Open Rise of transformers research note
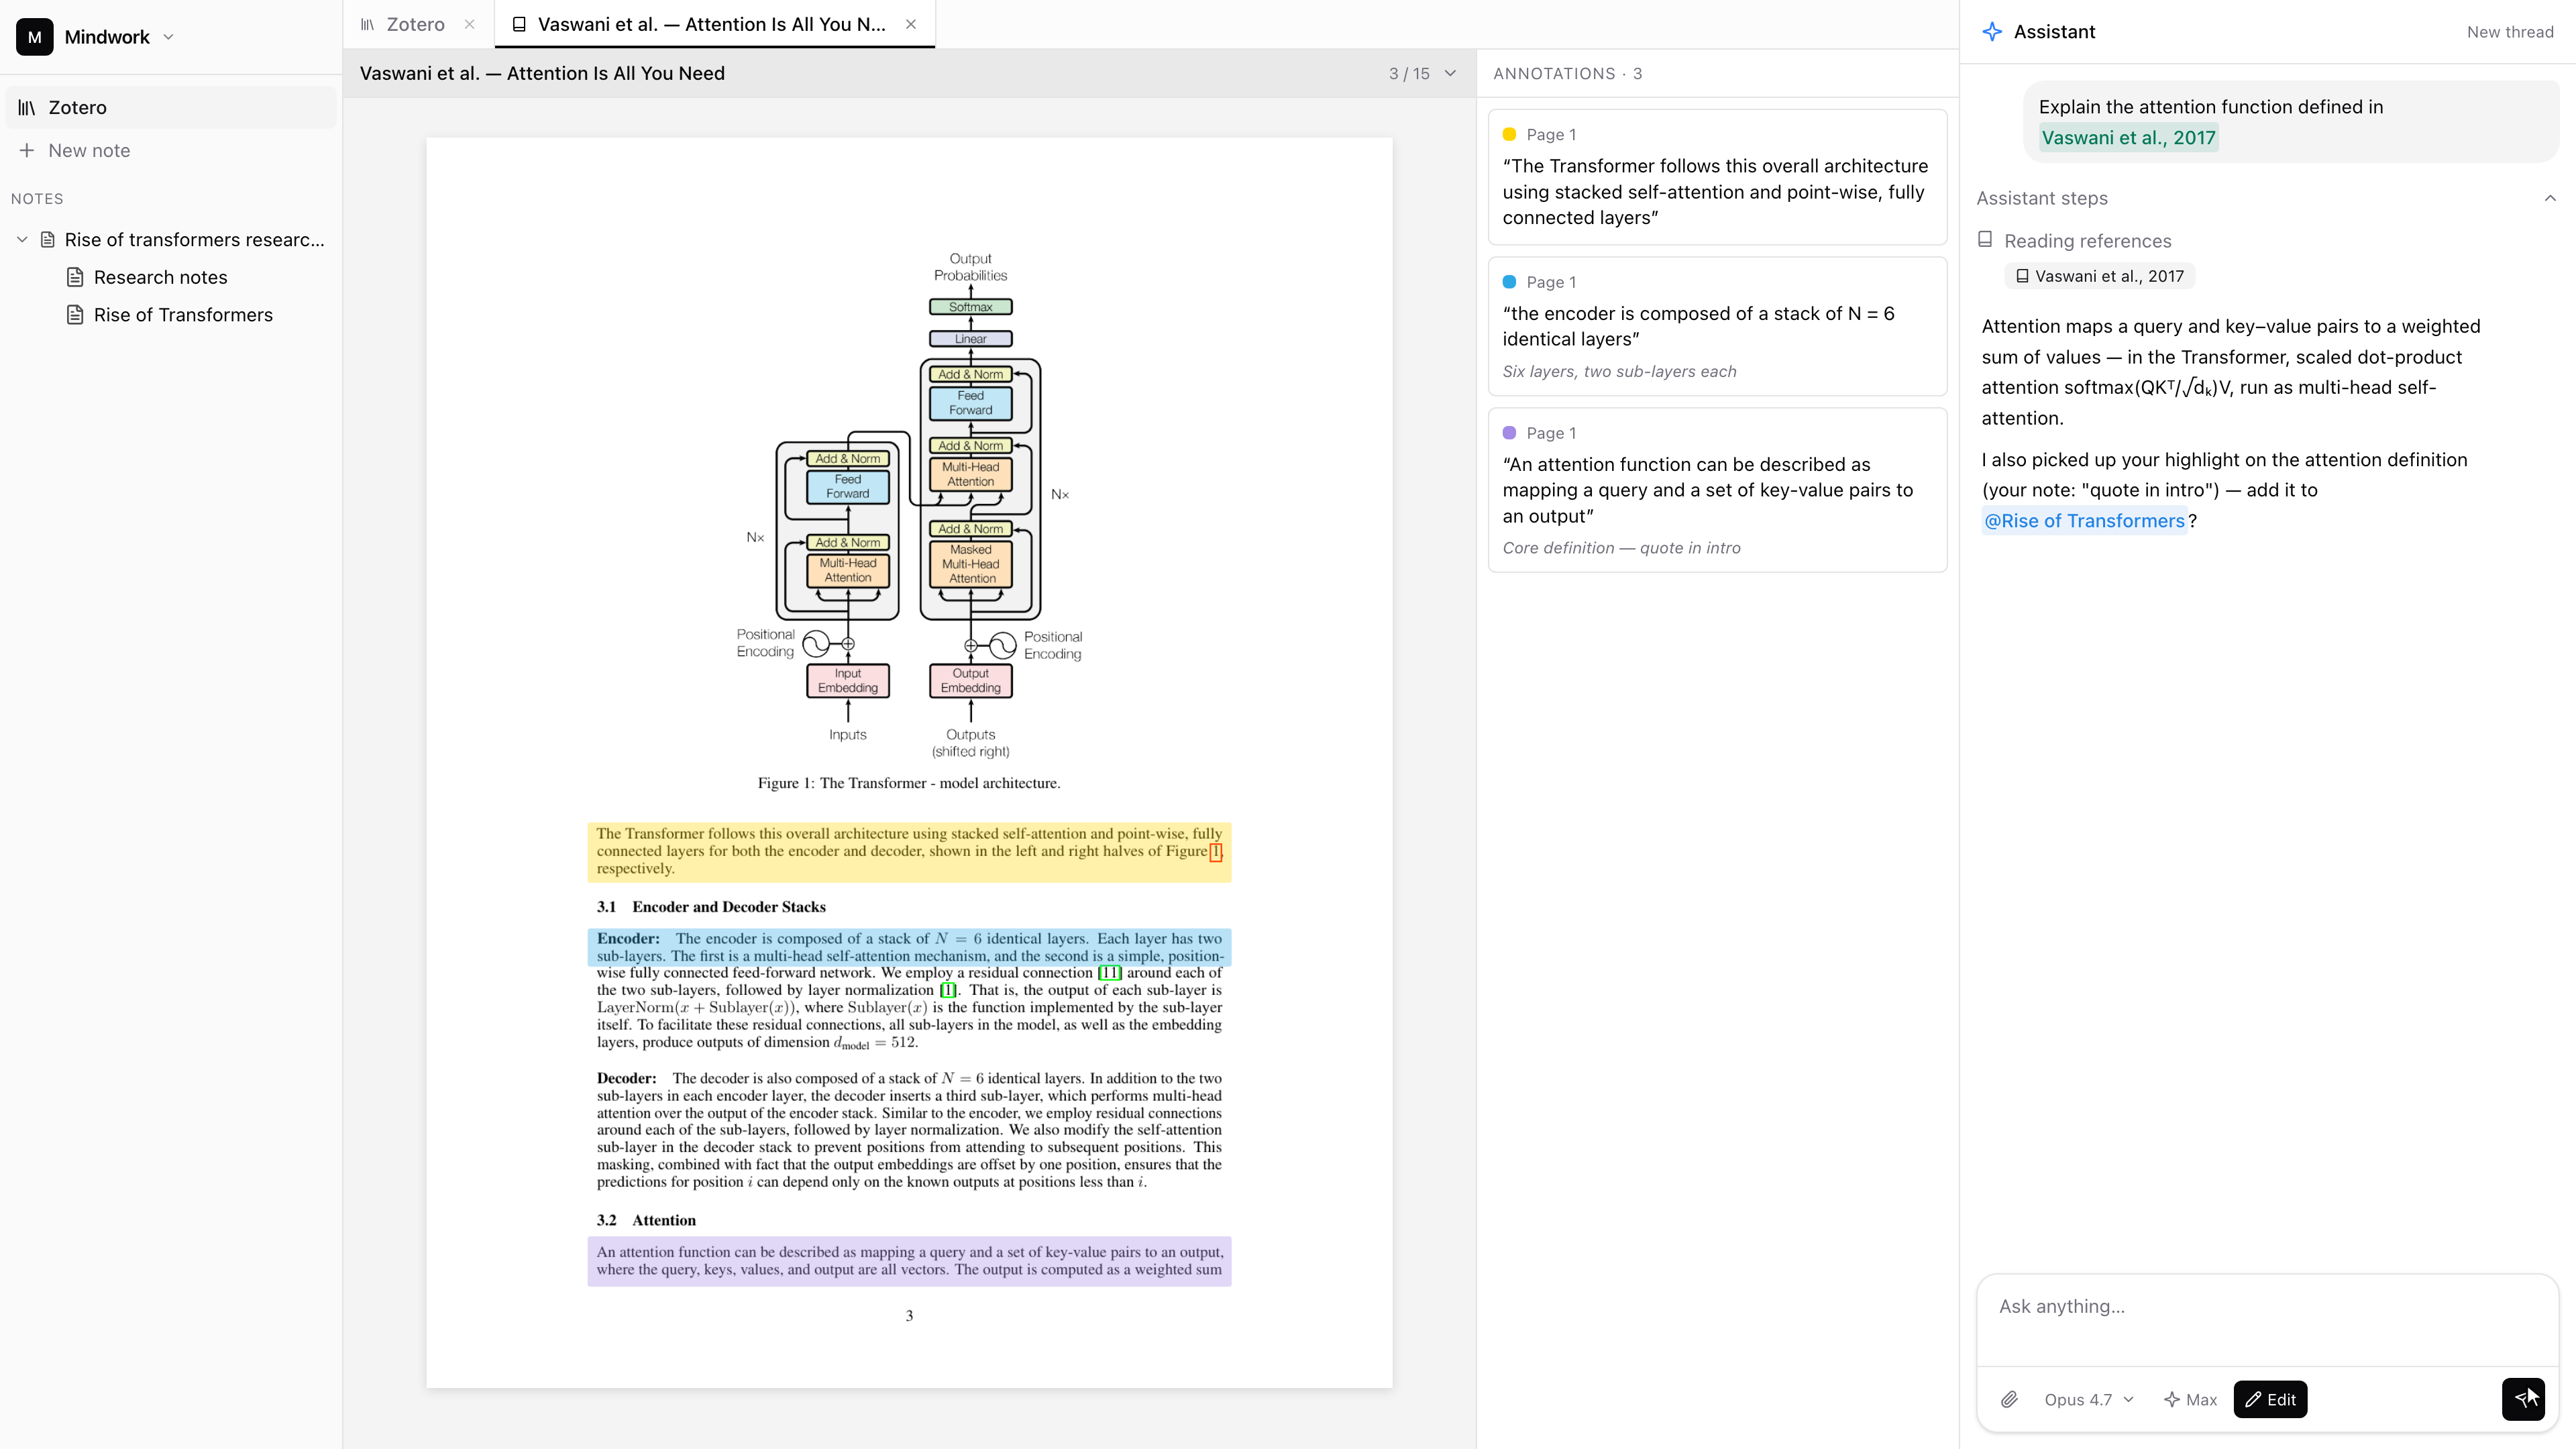Image resolution: width=2576 pixels, height=1449 pixels. (194, 240)
